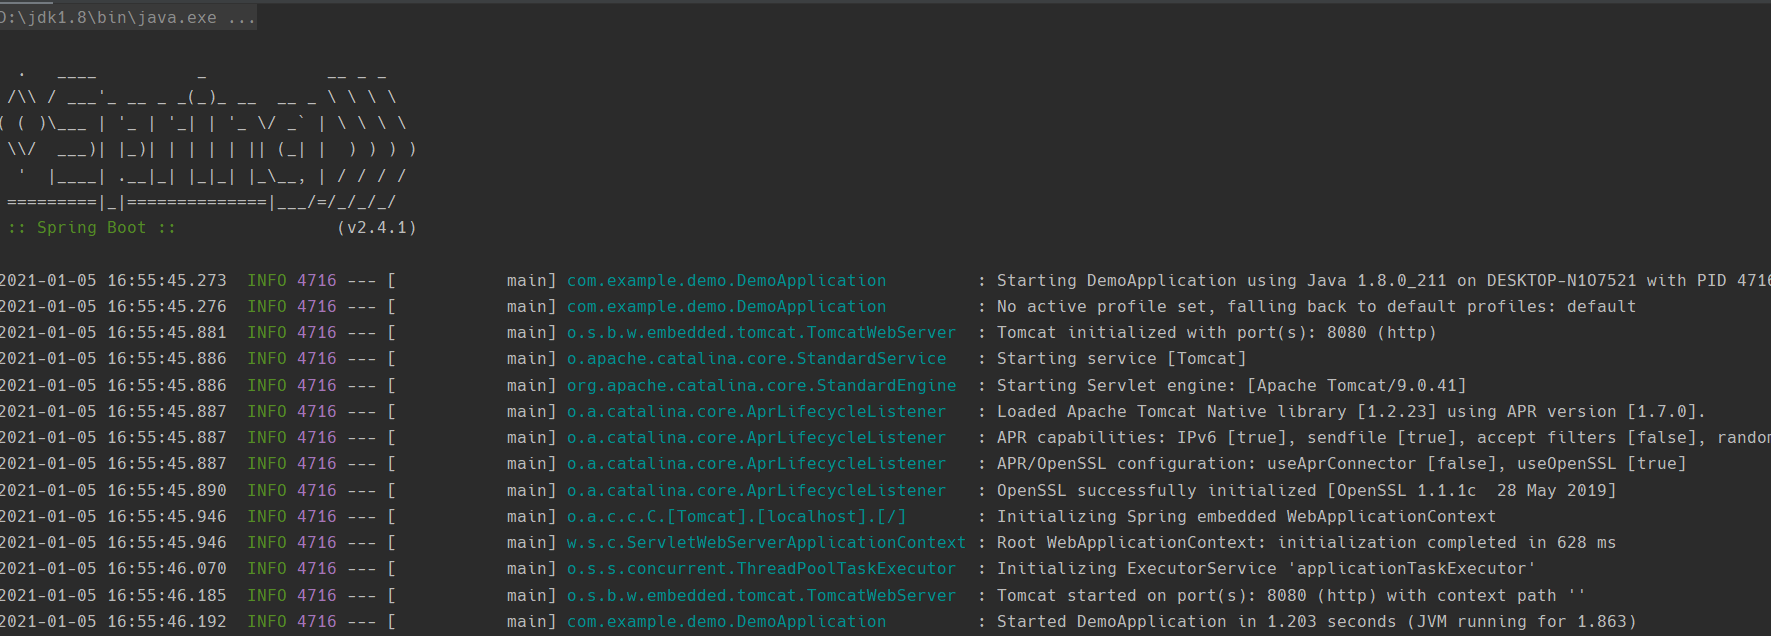Click 'Tomcat initialized with port(s): 8080' message
The width and height of the screenshot is (1771, 636).
1216,332
